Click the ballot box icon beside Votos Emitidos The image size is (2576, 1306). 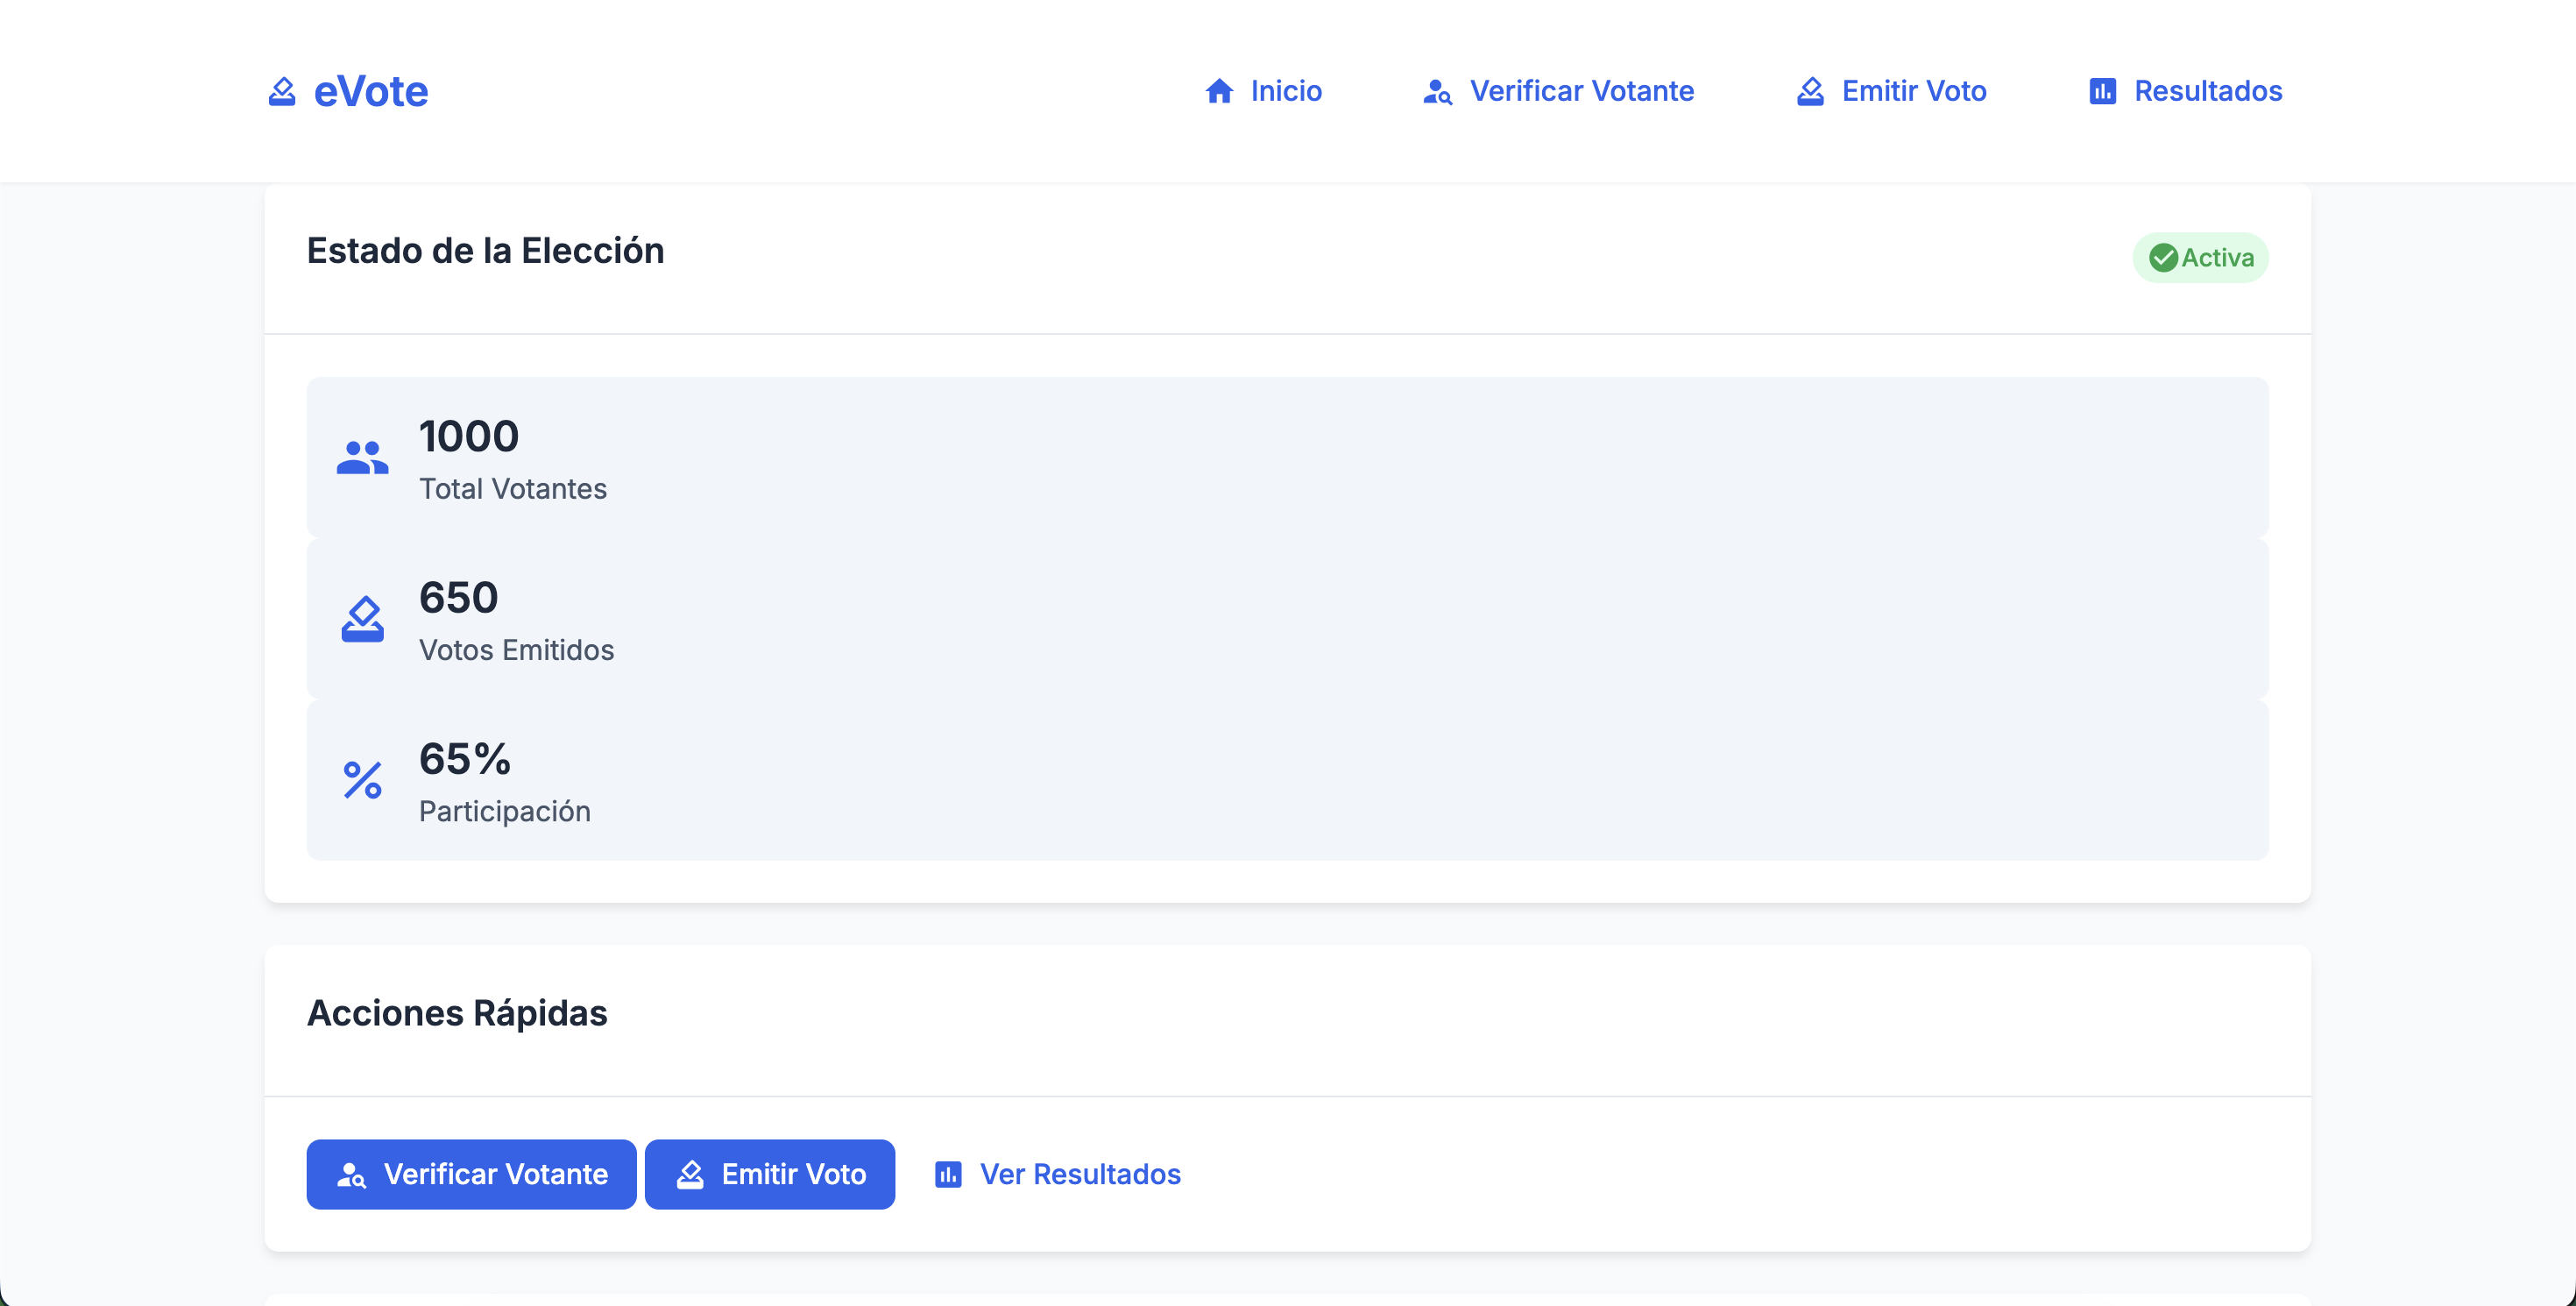coord(362,619)
